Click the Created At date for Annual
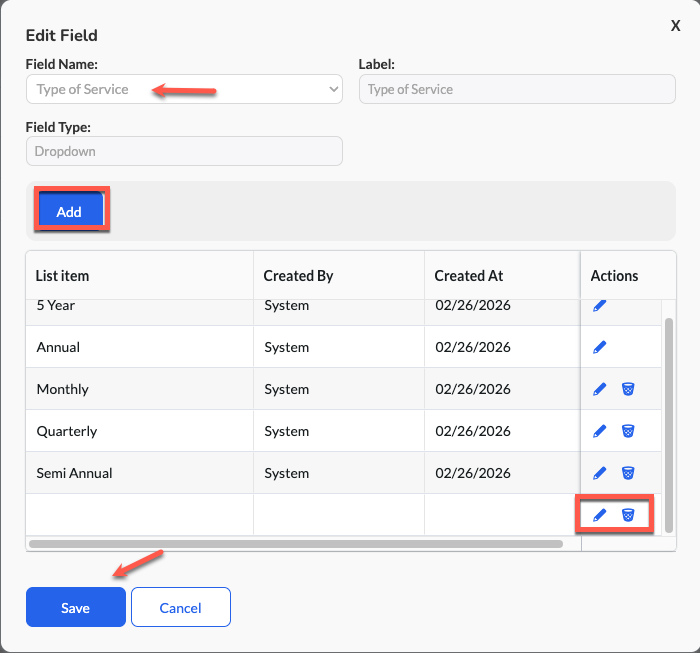The width and height of the screenshot is (700, 653). point(473,347)
